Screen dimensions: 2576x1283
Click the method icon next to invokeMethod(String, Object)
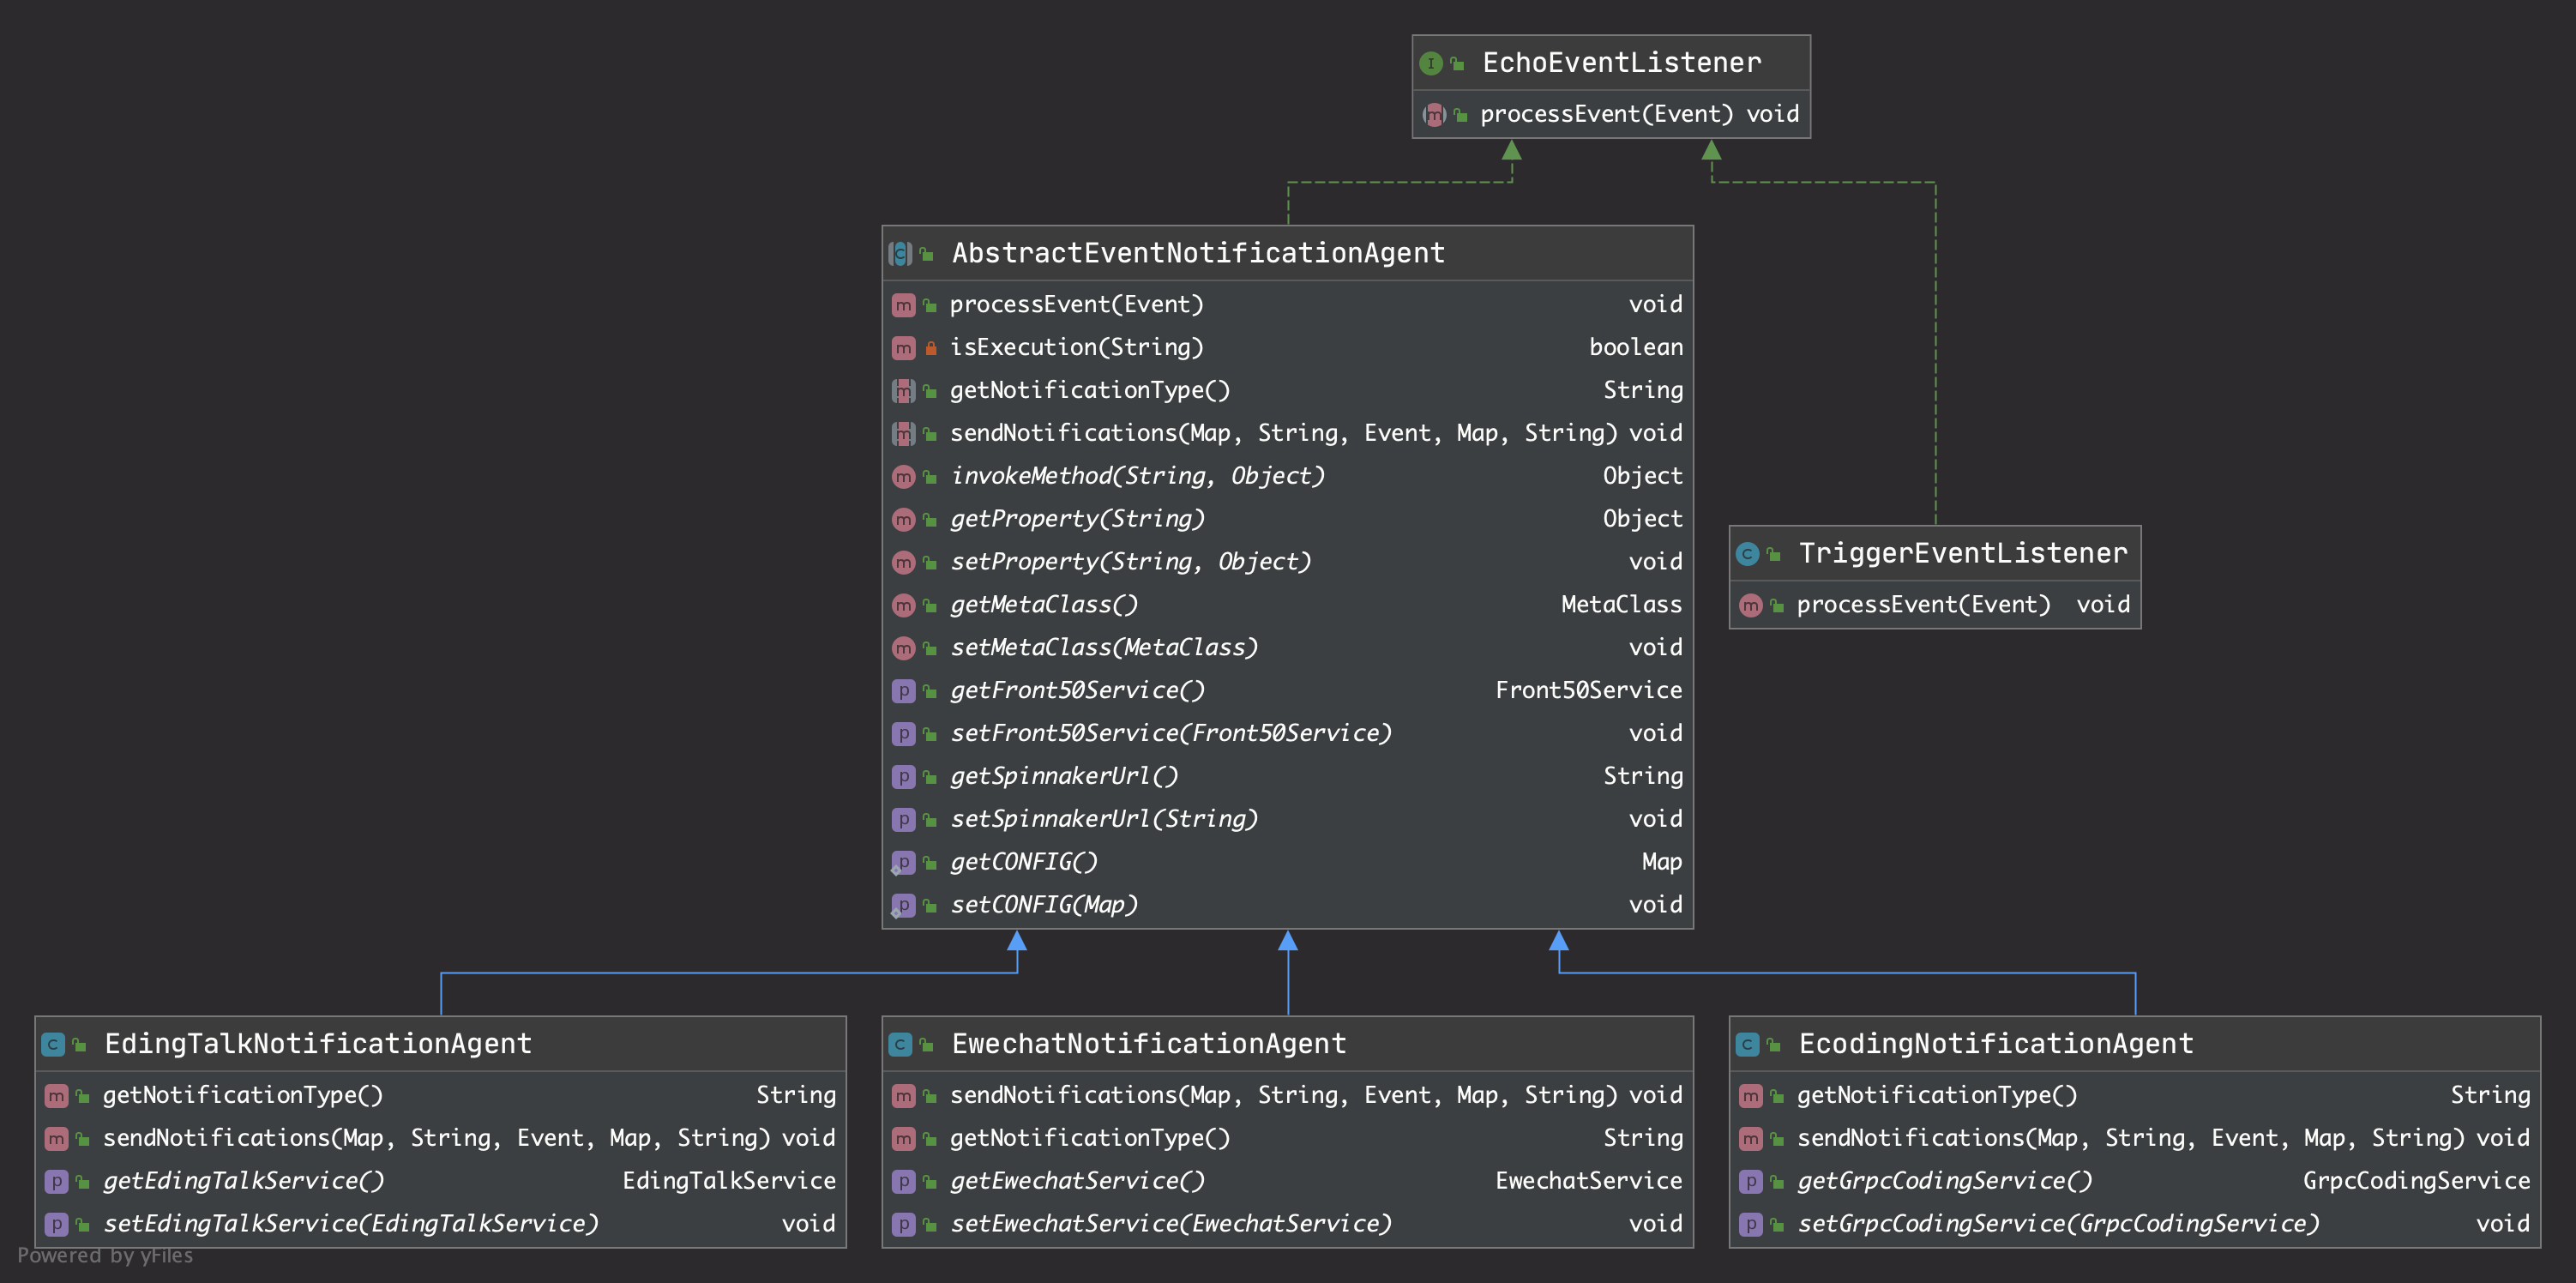tap(903, 477)
